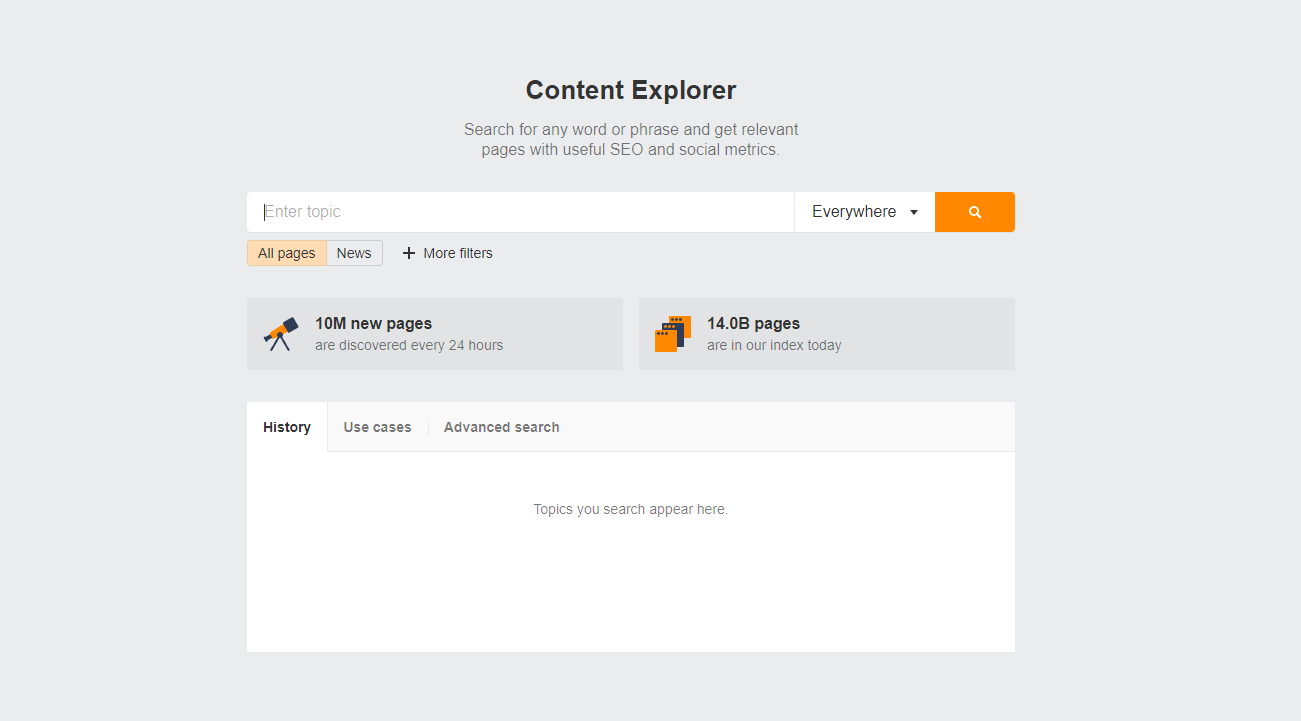
Task: Click the plus icon beside More filters
Action: pyautogui.click(x=408, y=253)
